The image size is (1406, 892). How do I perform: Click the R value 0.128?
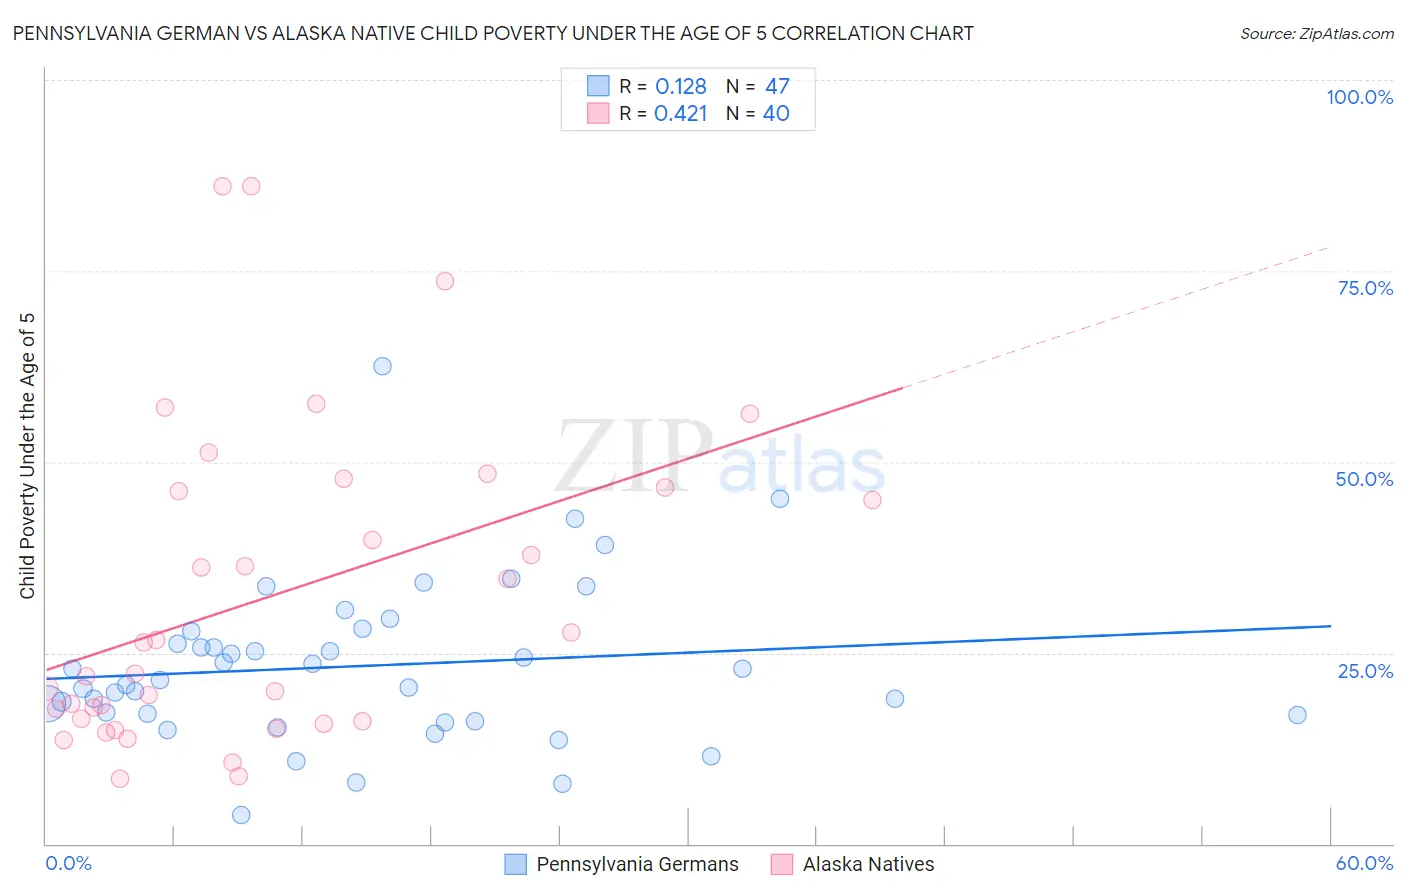[681, 86]
